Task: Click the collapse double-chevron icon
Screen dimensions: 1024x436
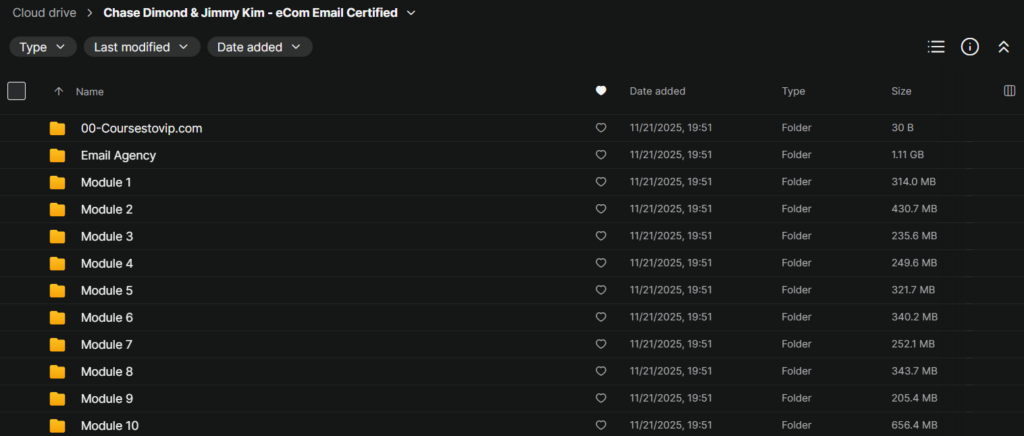Action: click(x=1004, y=47)
